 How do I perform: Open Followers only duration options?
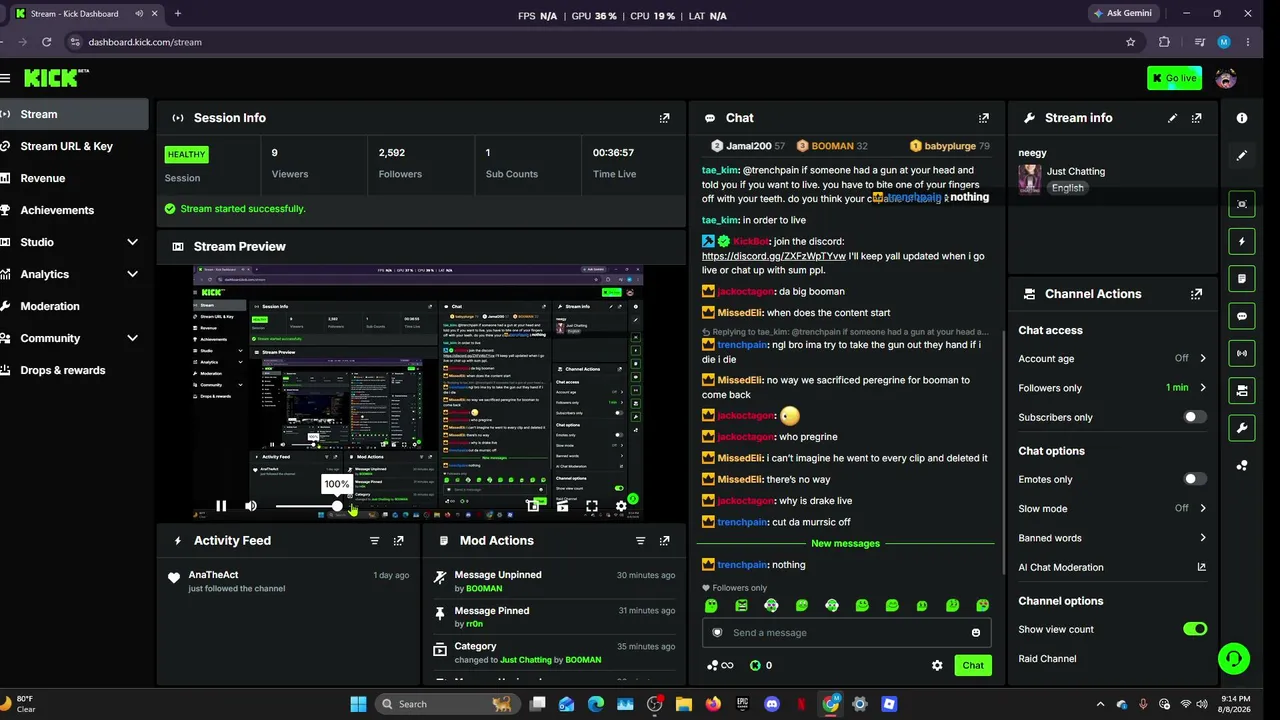pos(1112,388)
